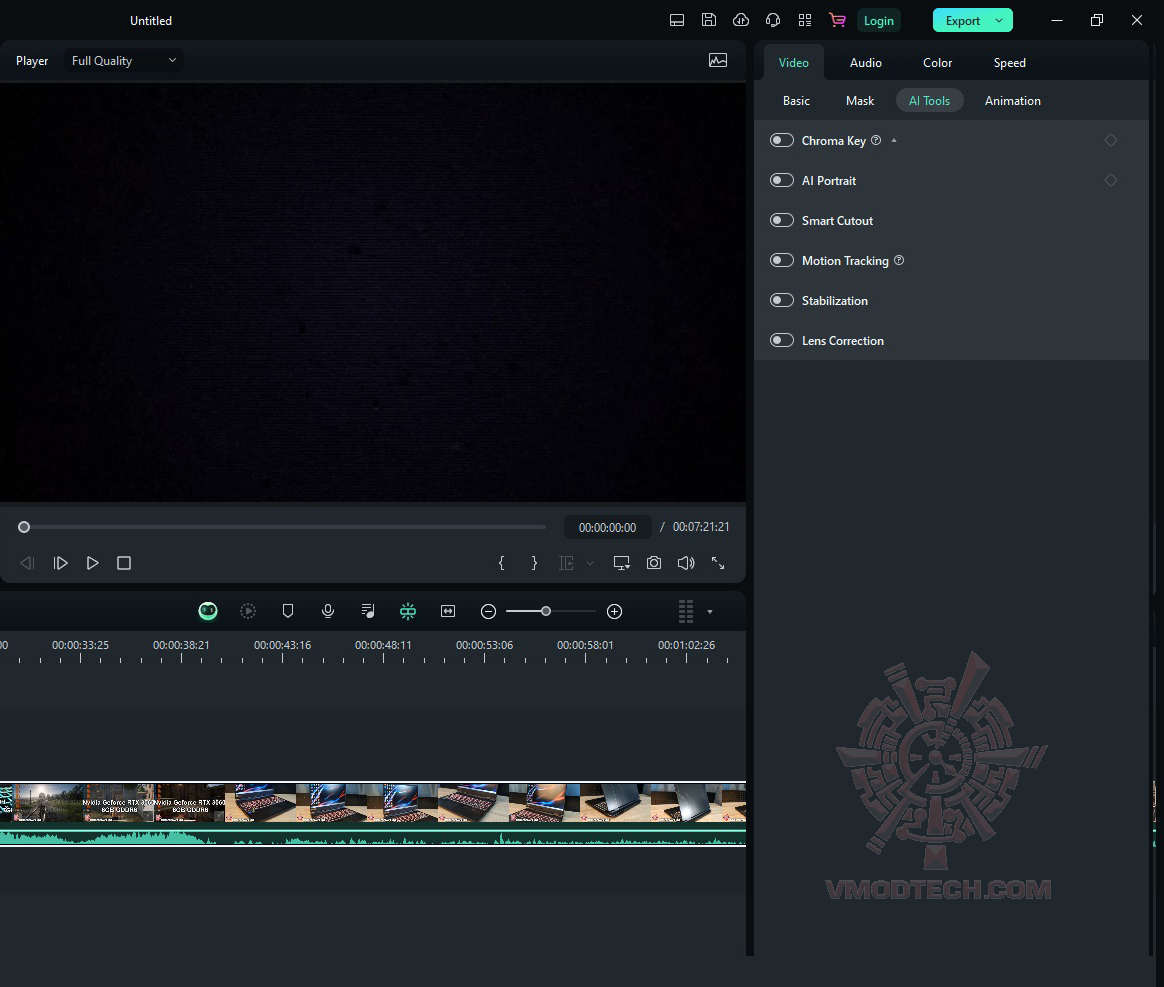Switch to the Color tab
Viewport: 1164px width, 987px height.
(938, 63)
